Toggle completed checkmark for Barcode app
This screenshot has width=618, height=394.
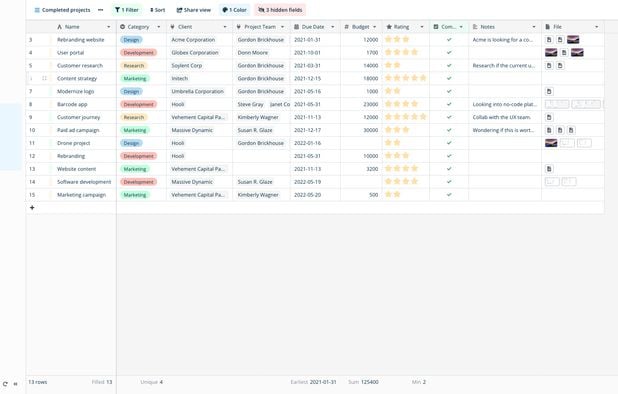[x=449, y=104]
